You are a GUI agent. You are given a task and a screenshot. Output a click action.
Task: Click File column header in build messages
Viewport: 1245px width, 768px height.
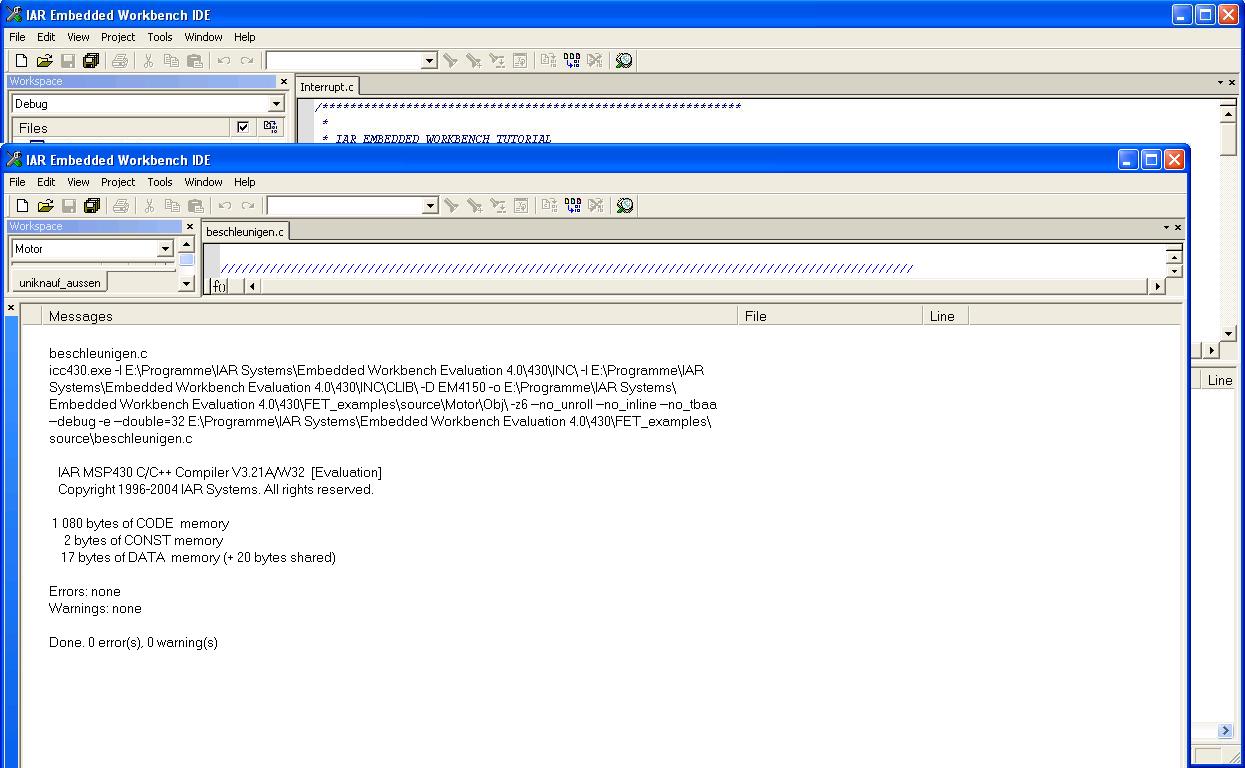tap(830, 316)
